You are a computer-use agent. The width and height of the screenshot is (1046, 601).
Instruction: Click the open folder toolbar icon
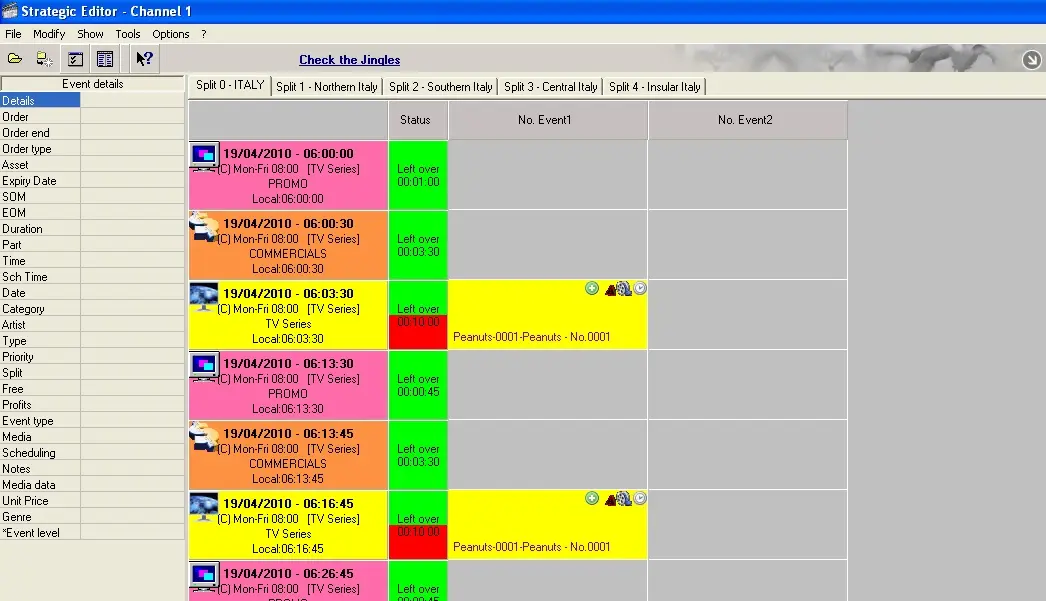pyautogui.click(x=15, y=60)
